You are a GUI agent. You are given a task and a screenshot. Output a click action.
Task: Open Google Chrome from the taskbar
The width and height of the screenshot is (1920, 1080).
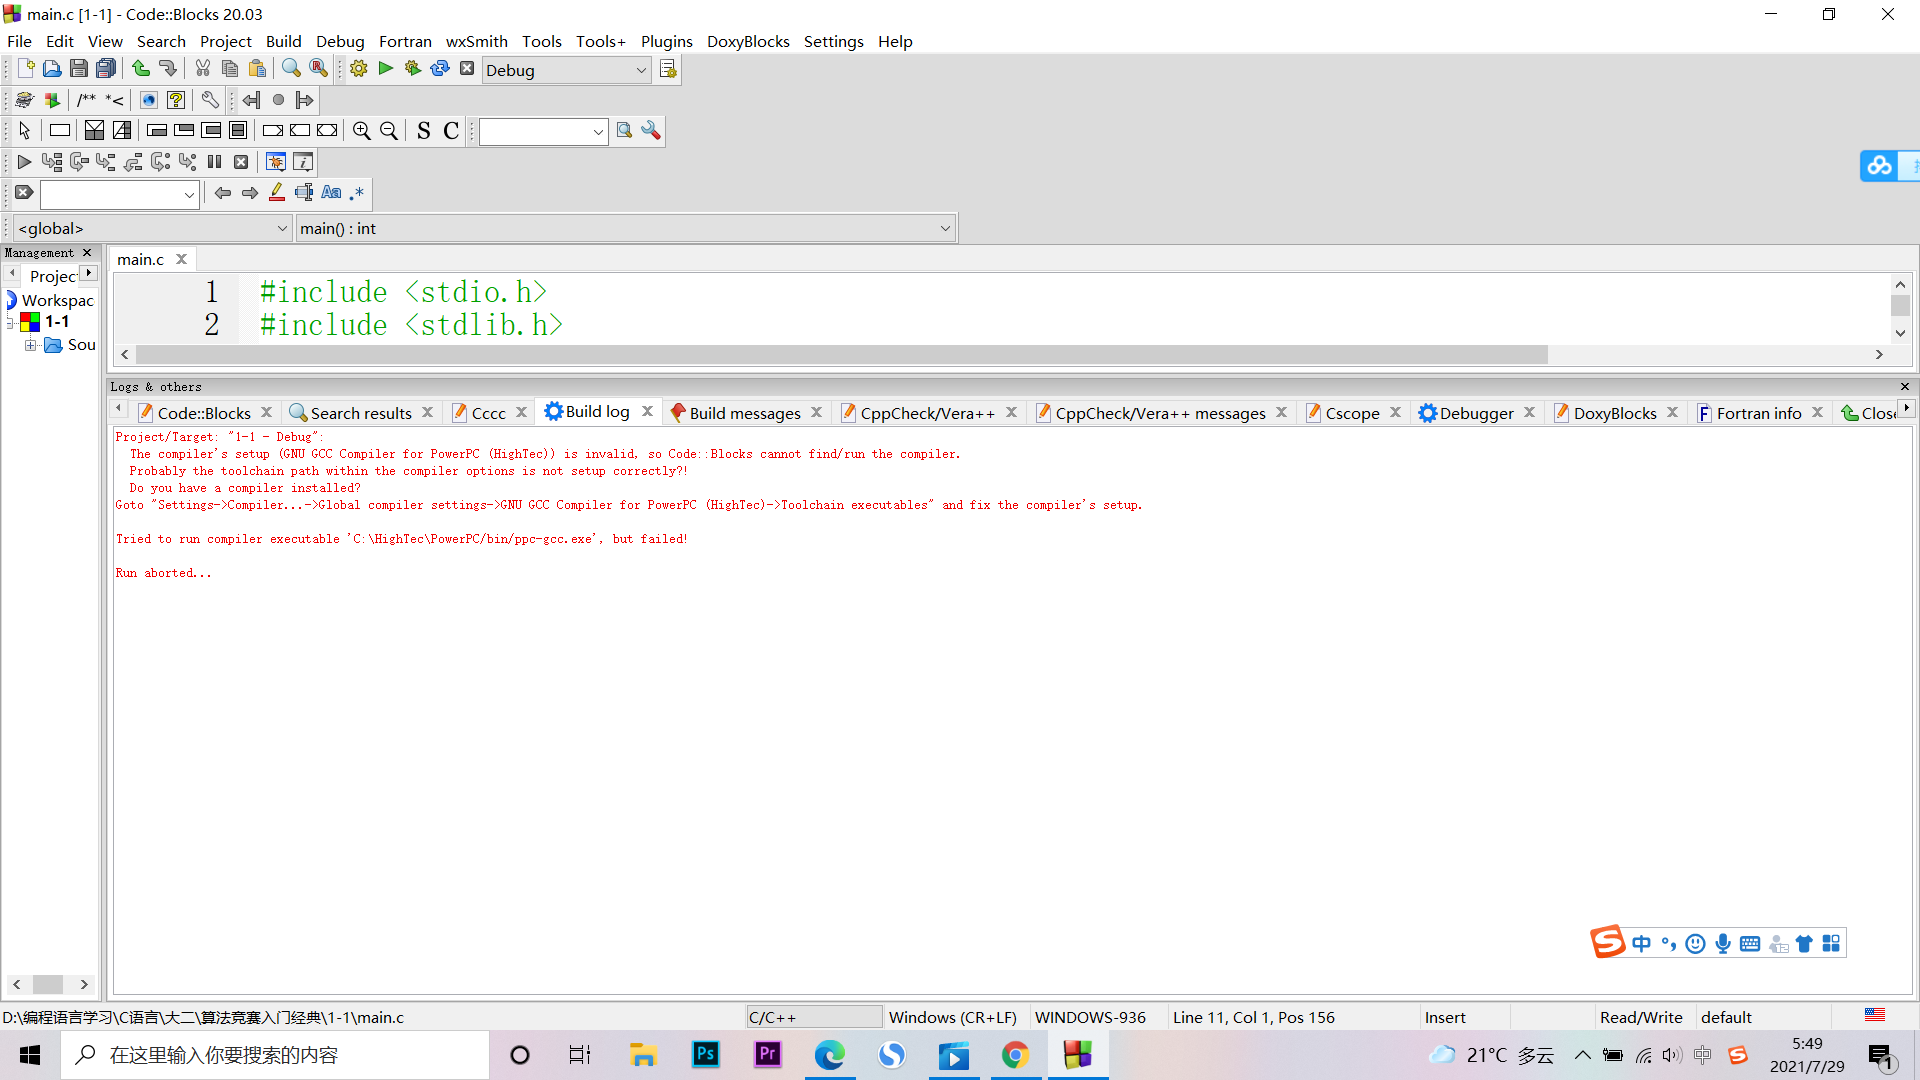coord(1015,1055)
